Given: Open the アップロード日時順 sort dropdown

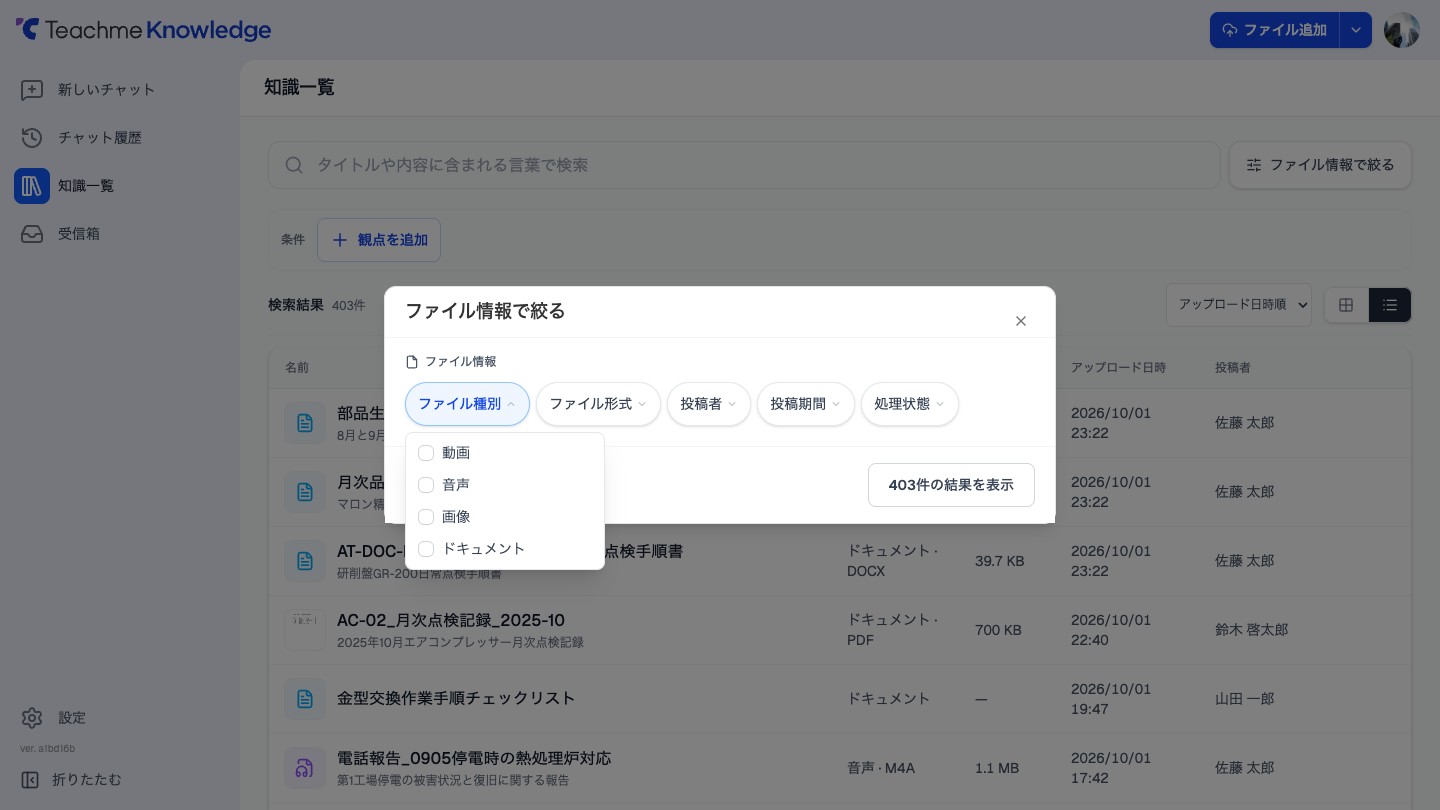Looking at the screenshot, I should pos(1238,305).
